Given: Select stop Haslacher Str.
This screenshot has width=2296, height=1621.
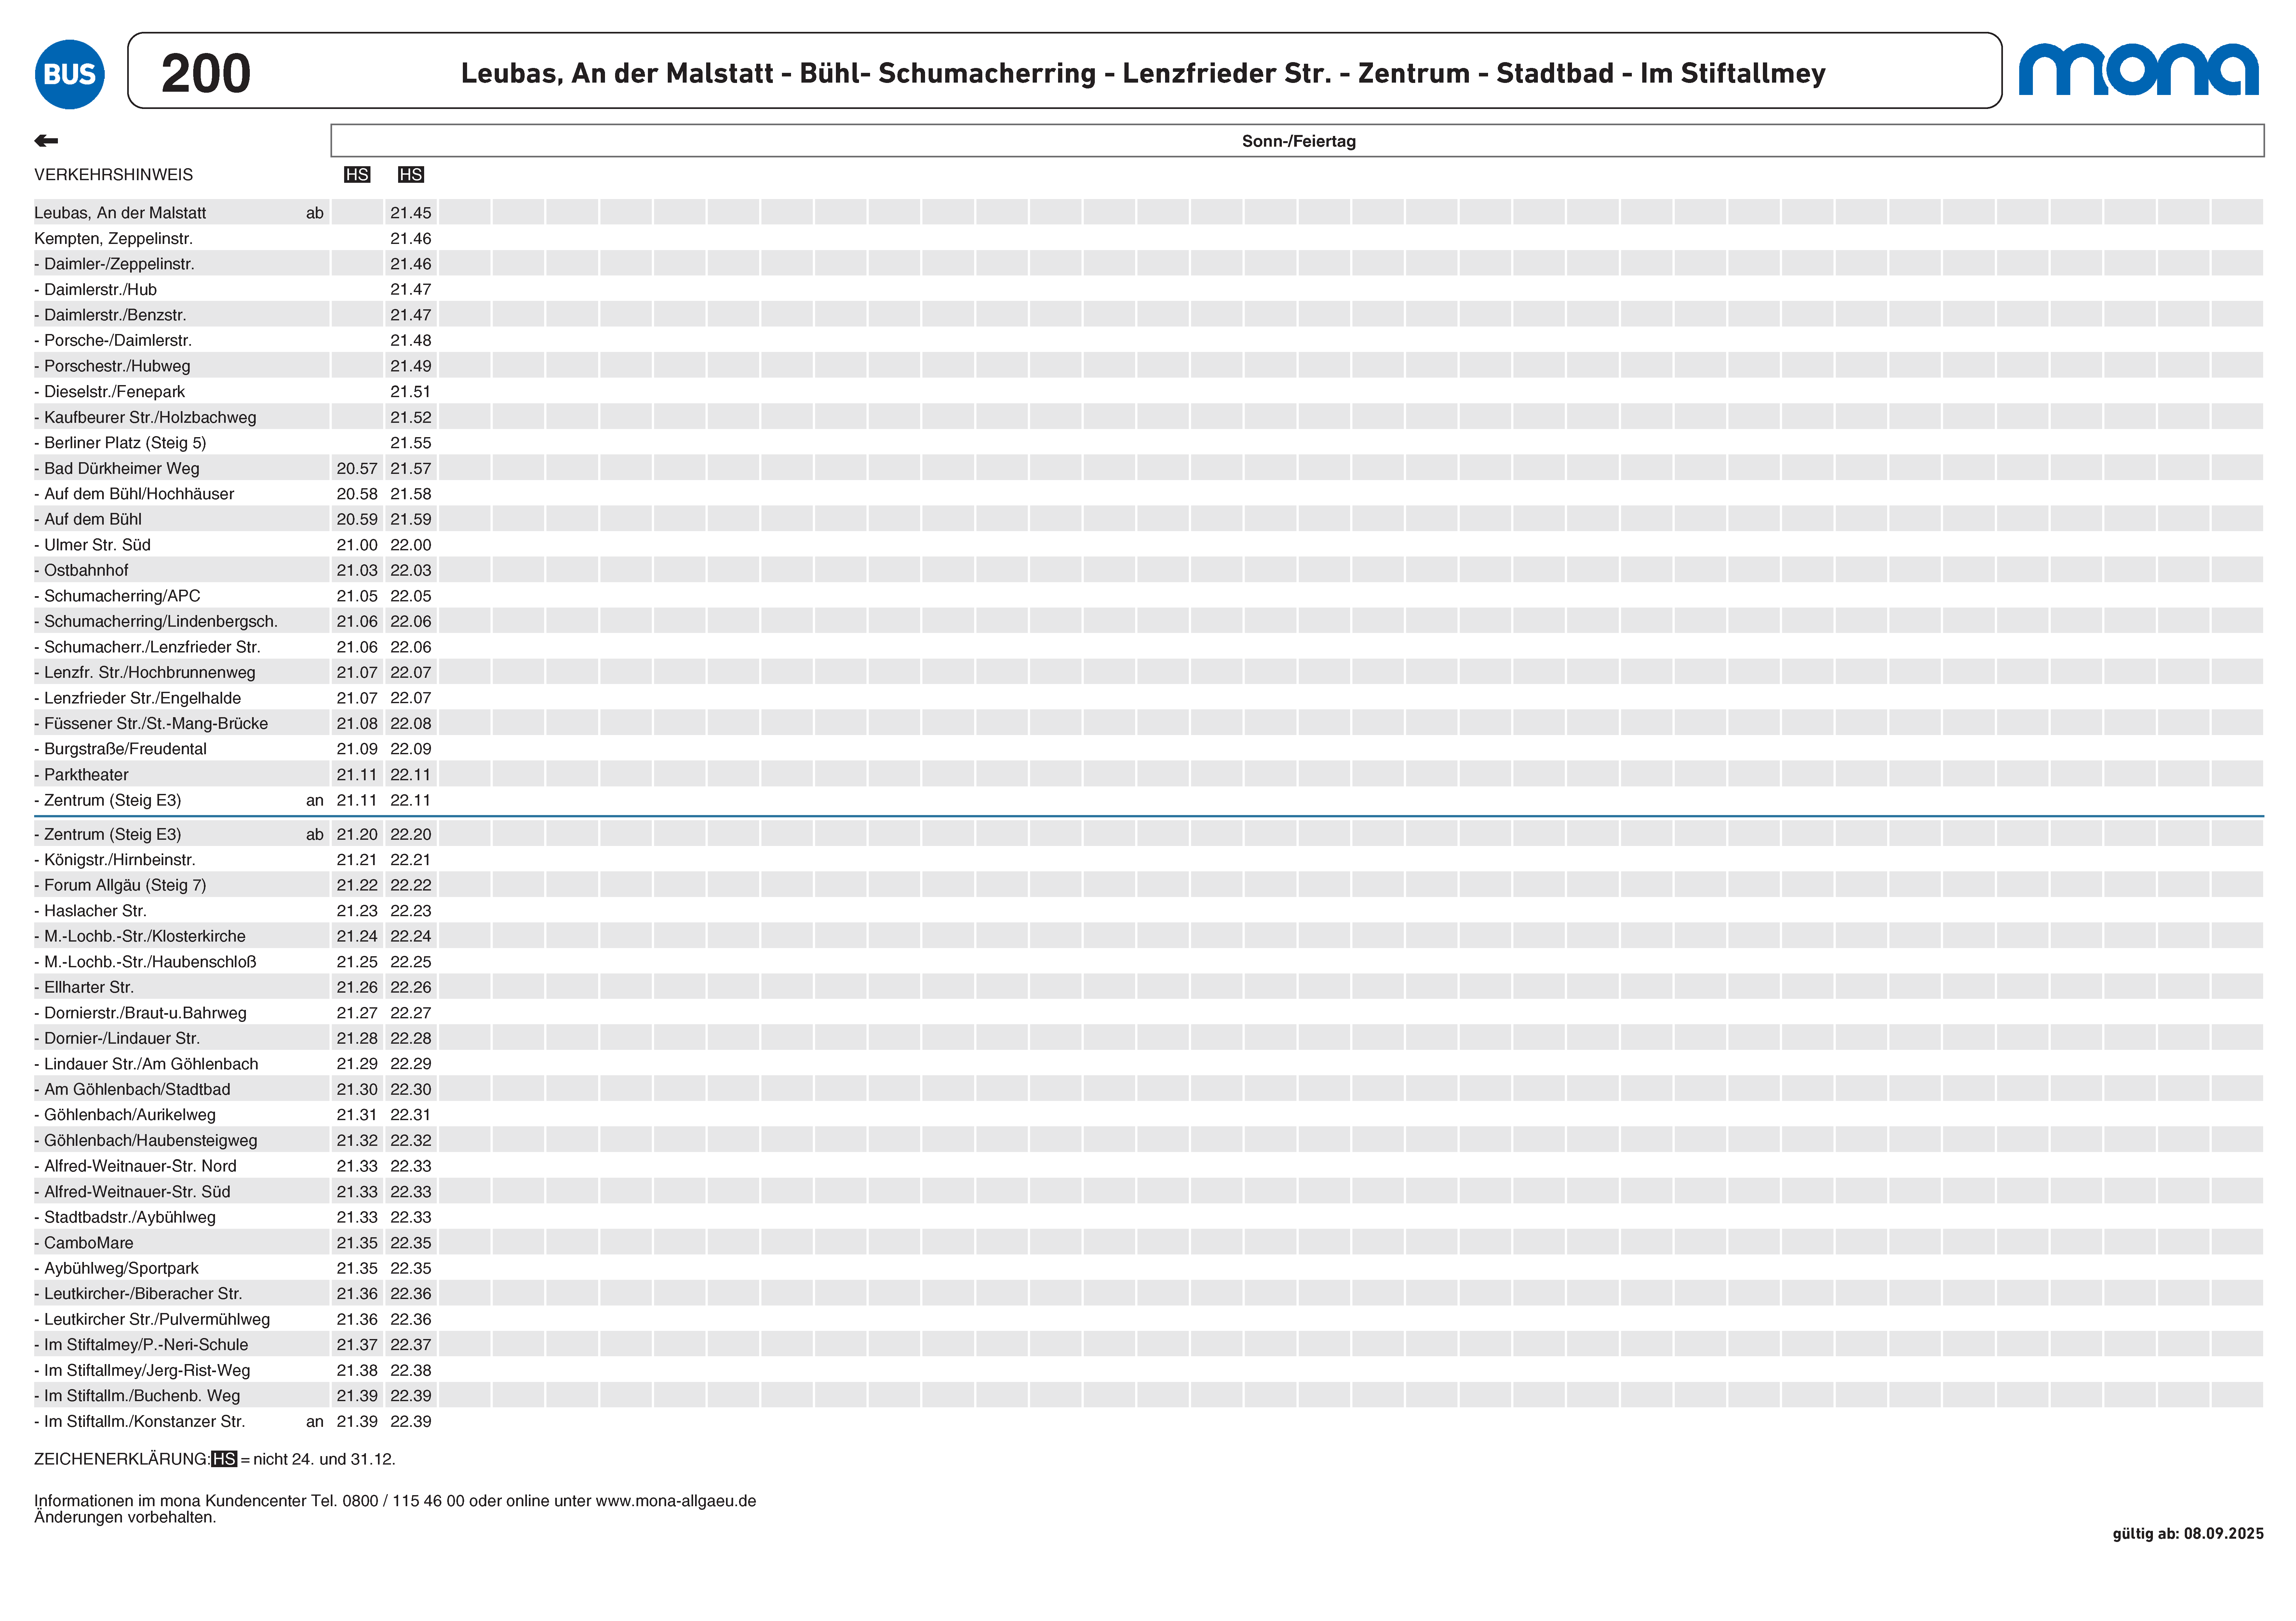Looking at the screenshot, I should coord(90,911).
